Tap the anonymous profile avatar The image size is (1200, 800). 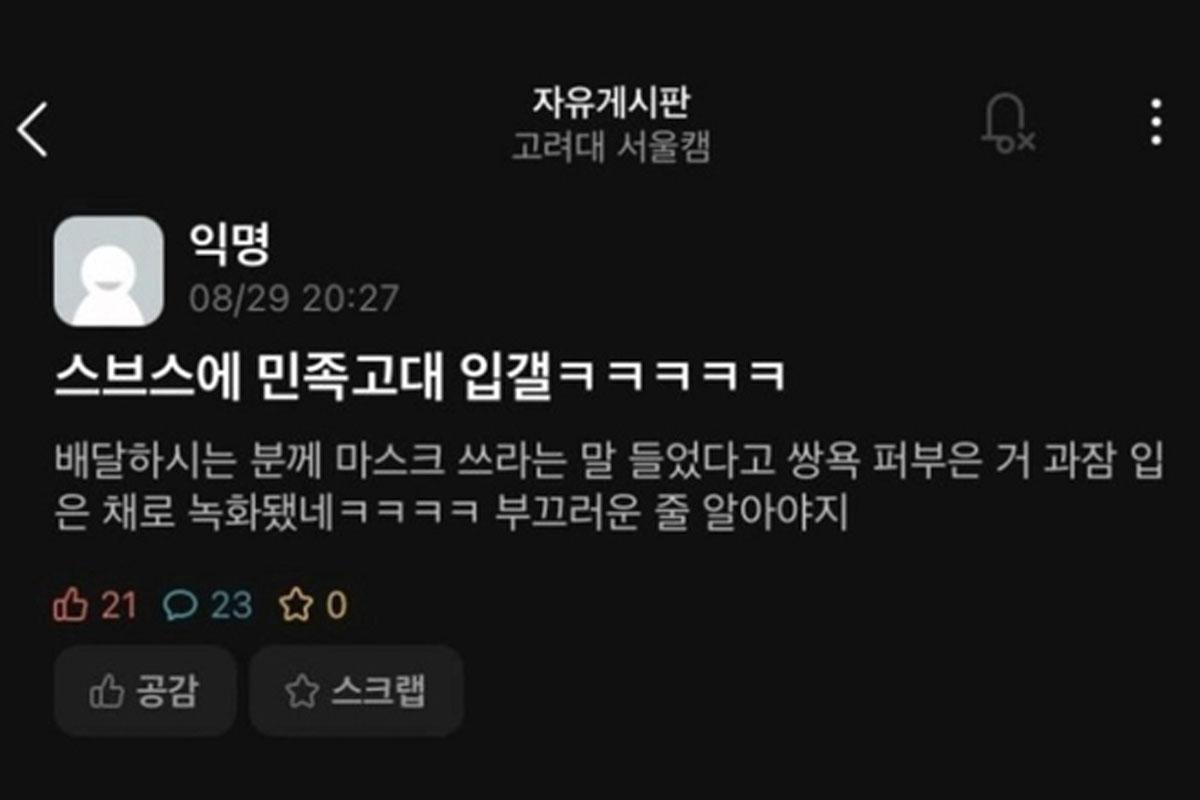point(108,271)
